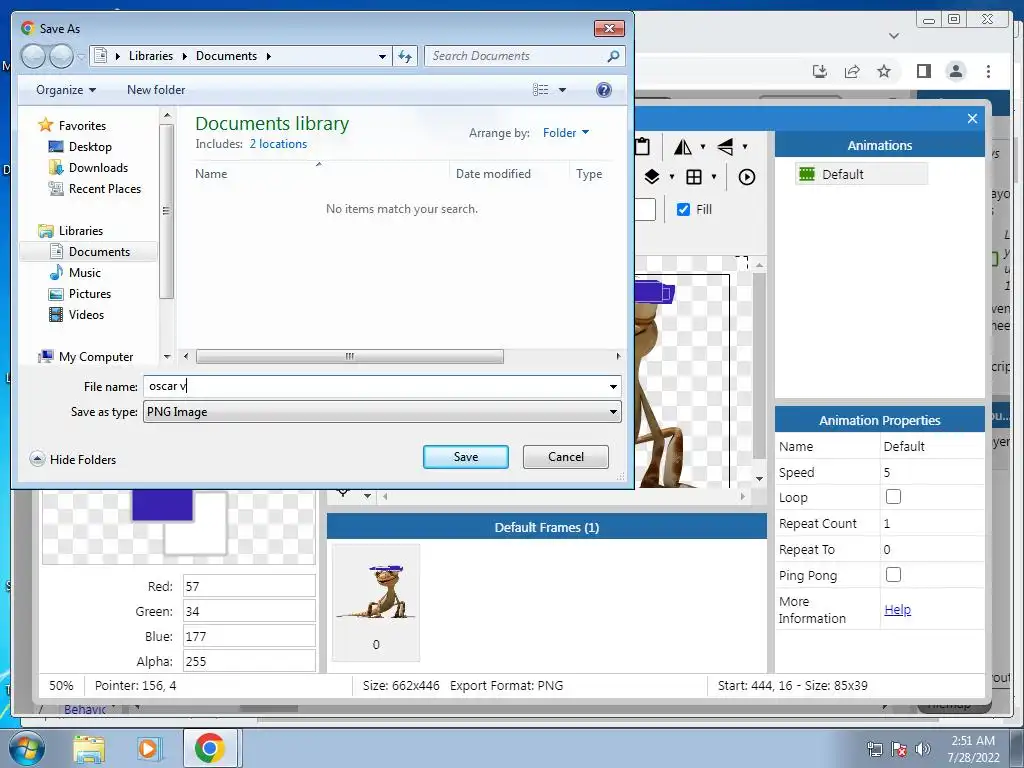Click the Red value field showing 57
Viewport: 1024px width, 768px height.
(249, 586)
